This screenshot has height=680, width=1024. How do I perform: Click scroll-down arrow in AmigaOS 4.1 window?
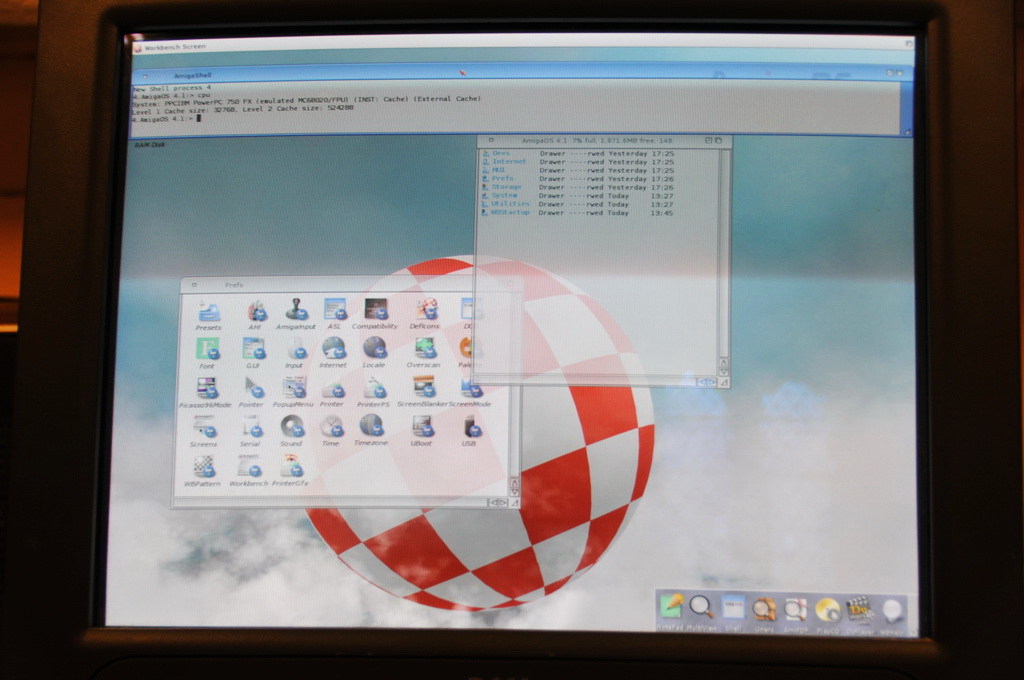click(x=724, y=372)
